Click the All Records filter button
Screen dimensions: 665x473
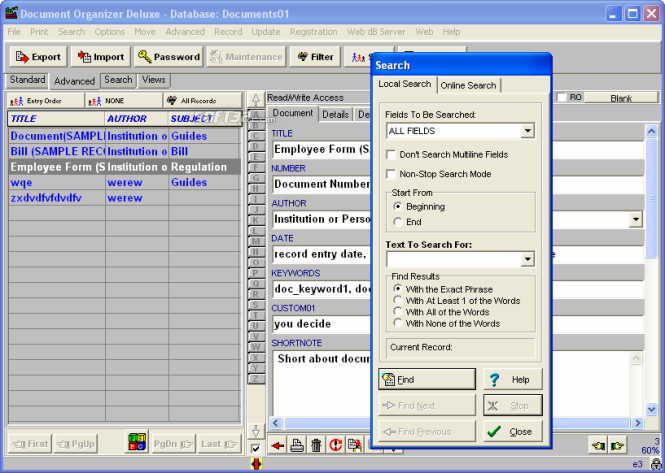(x=203, y=101)
